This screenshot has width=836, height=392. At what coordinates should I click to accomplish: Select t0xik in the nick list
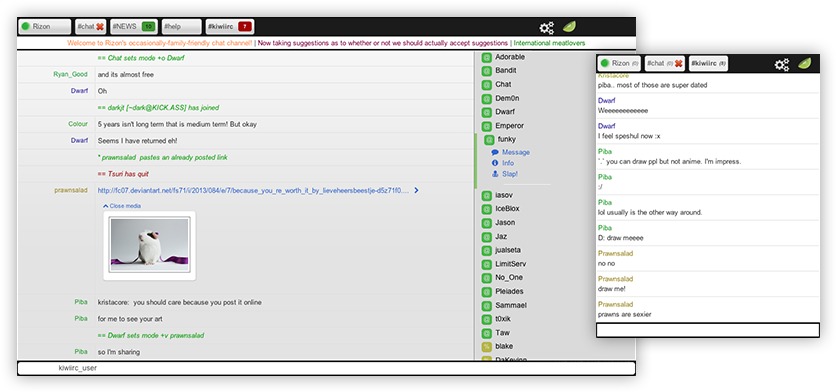coord(504,319)
